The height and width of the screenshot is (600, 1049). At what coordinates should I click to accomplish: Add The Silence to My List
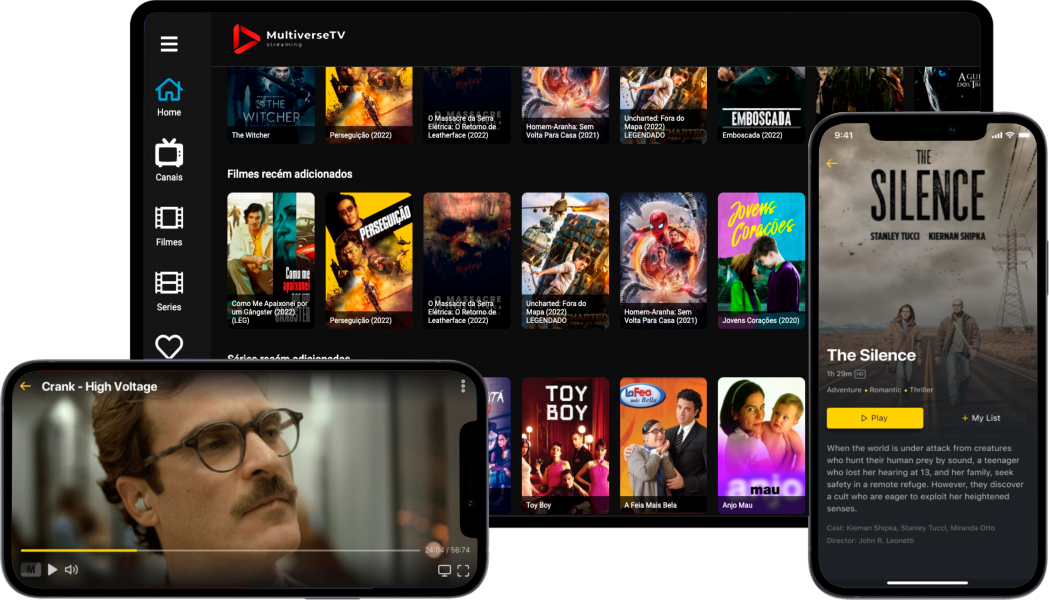[x=980, y=418]
